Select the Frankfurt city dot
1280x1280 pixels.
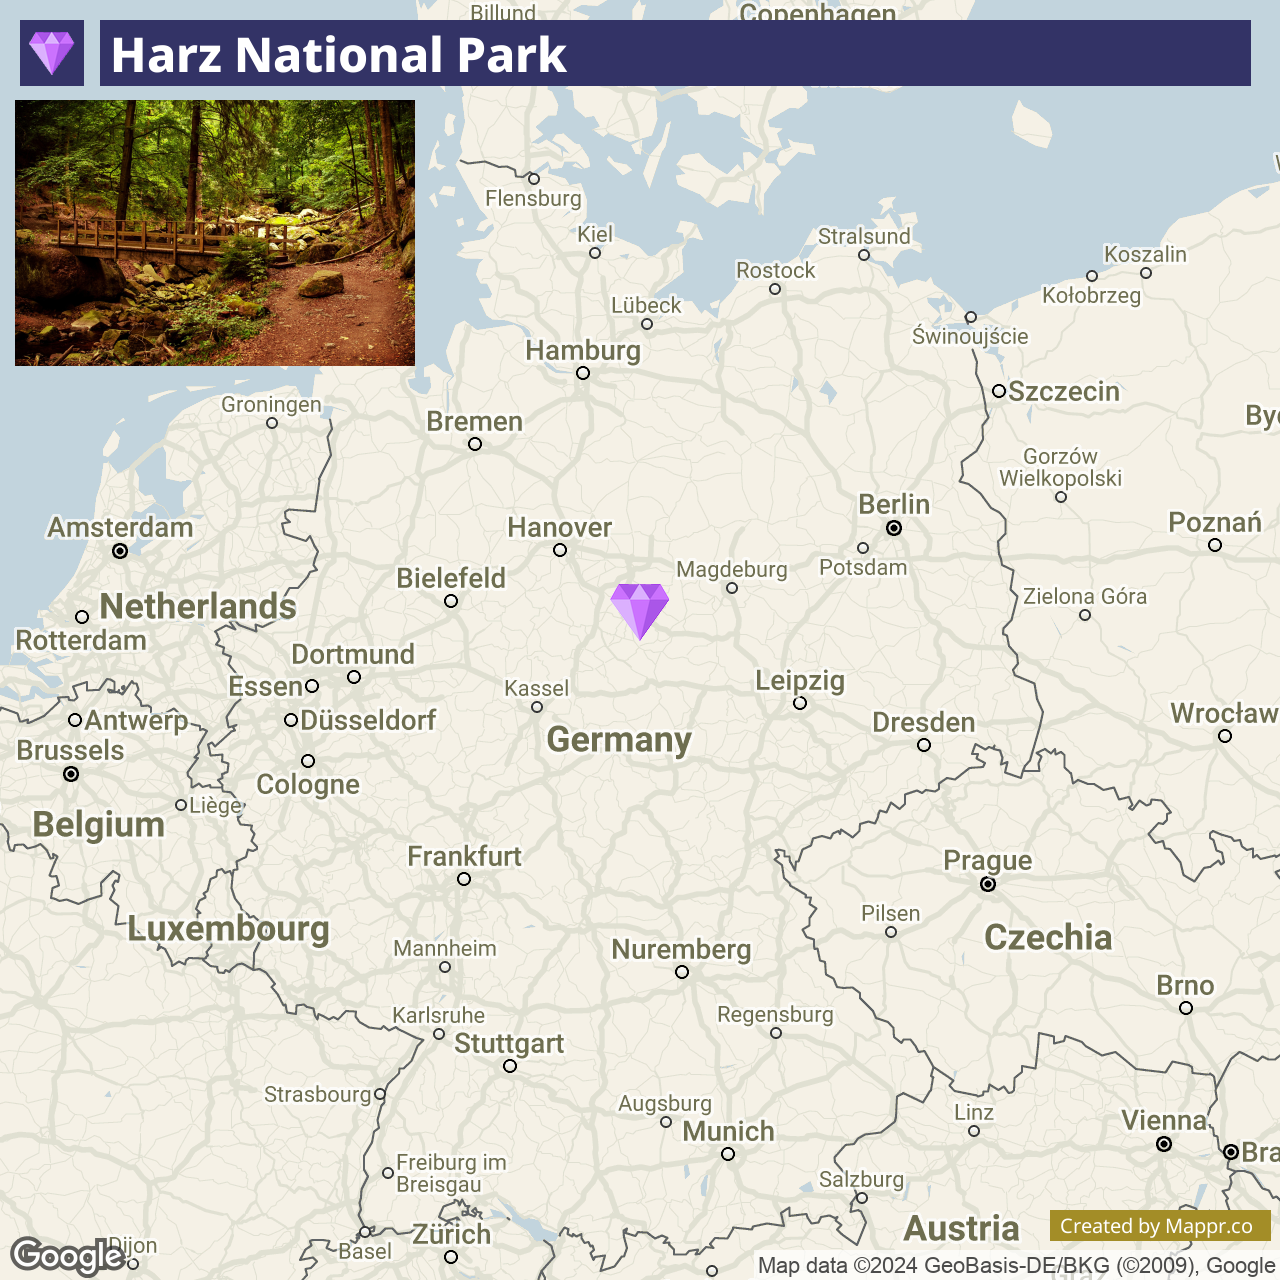tap(464, 879)
